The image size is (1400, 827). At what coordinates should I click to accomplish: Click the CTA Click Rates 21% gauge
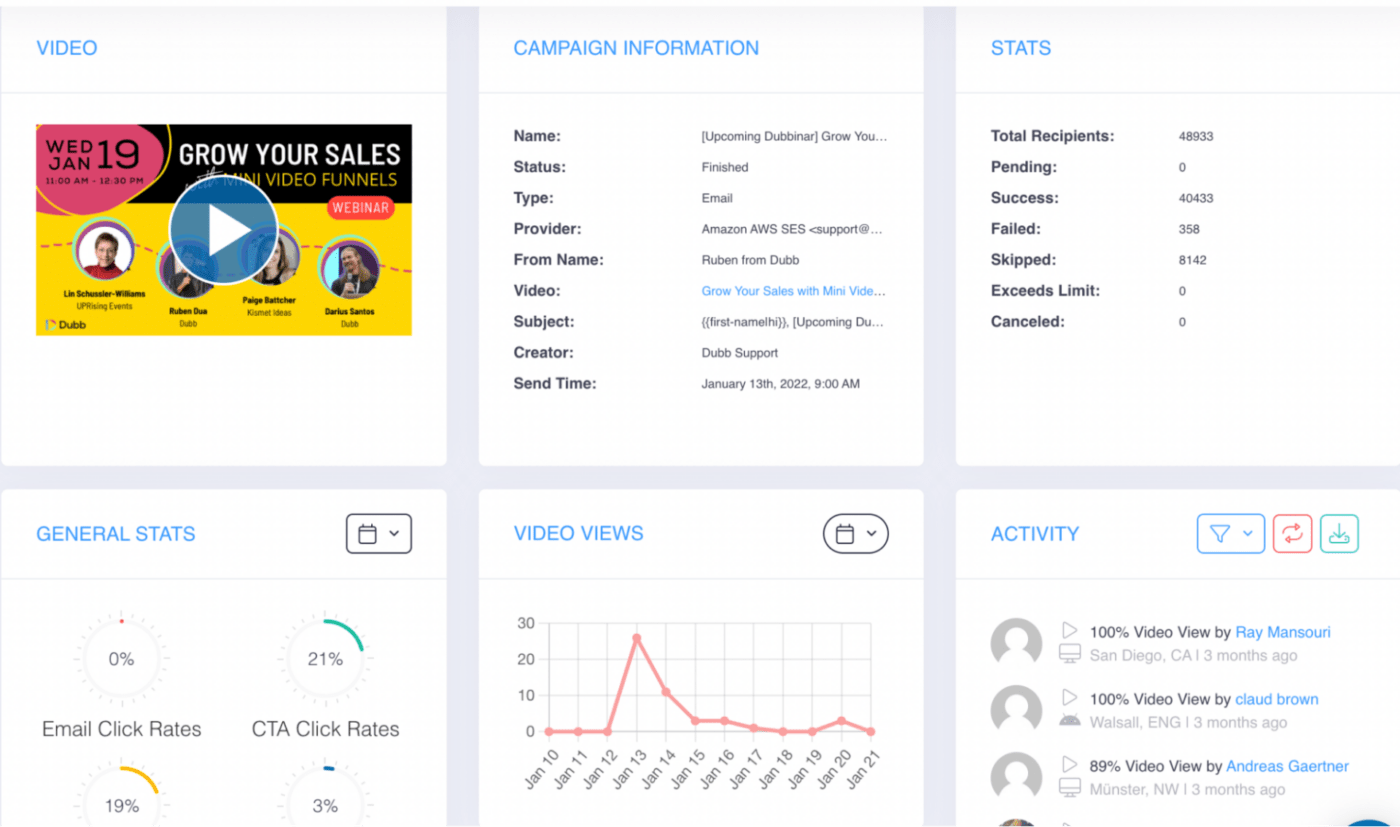point(325,659)
